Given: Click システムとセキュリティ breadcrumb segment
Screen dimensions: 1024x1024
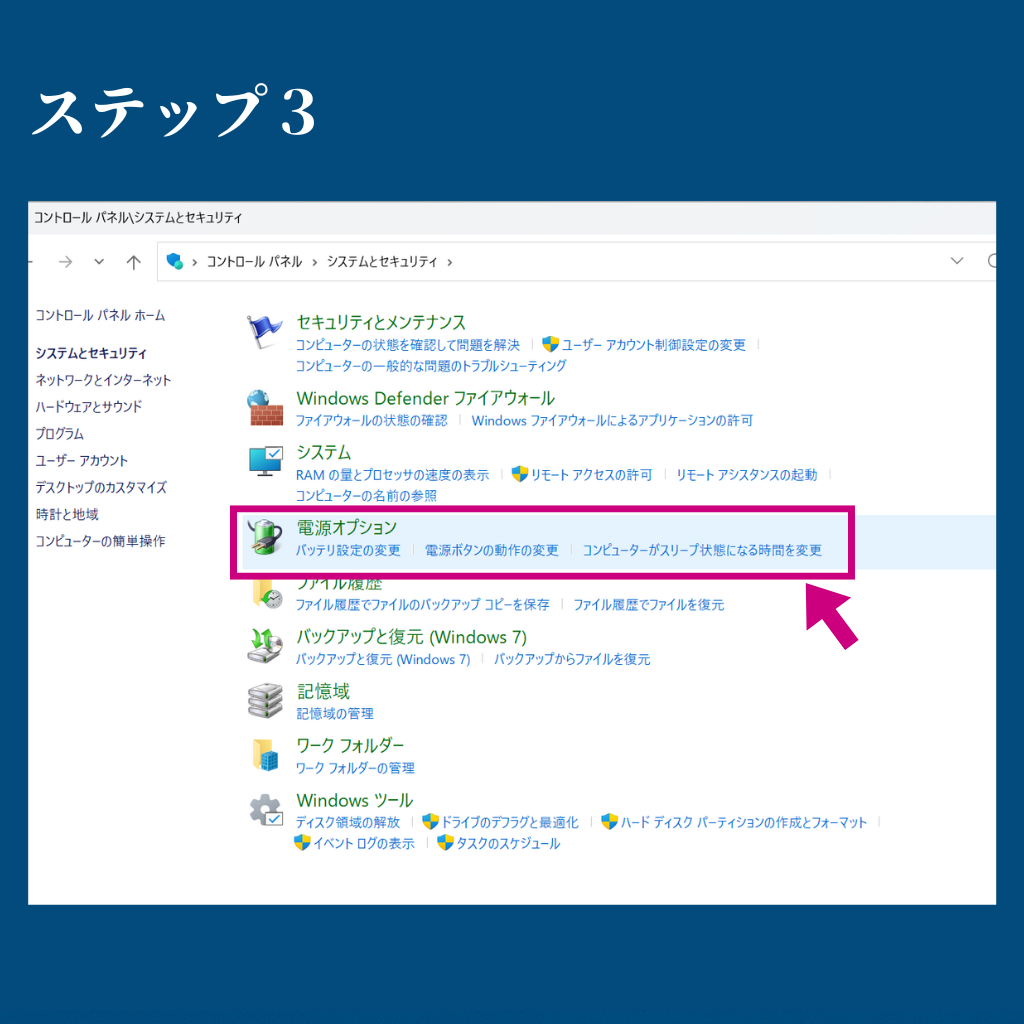Looking at the screenshot, I should (382, 262).
